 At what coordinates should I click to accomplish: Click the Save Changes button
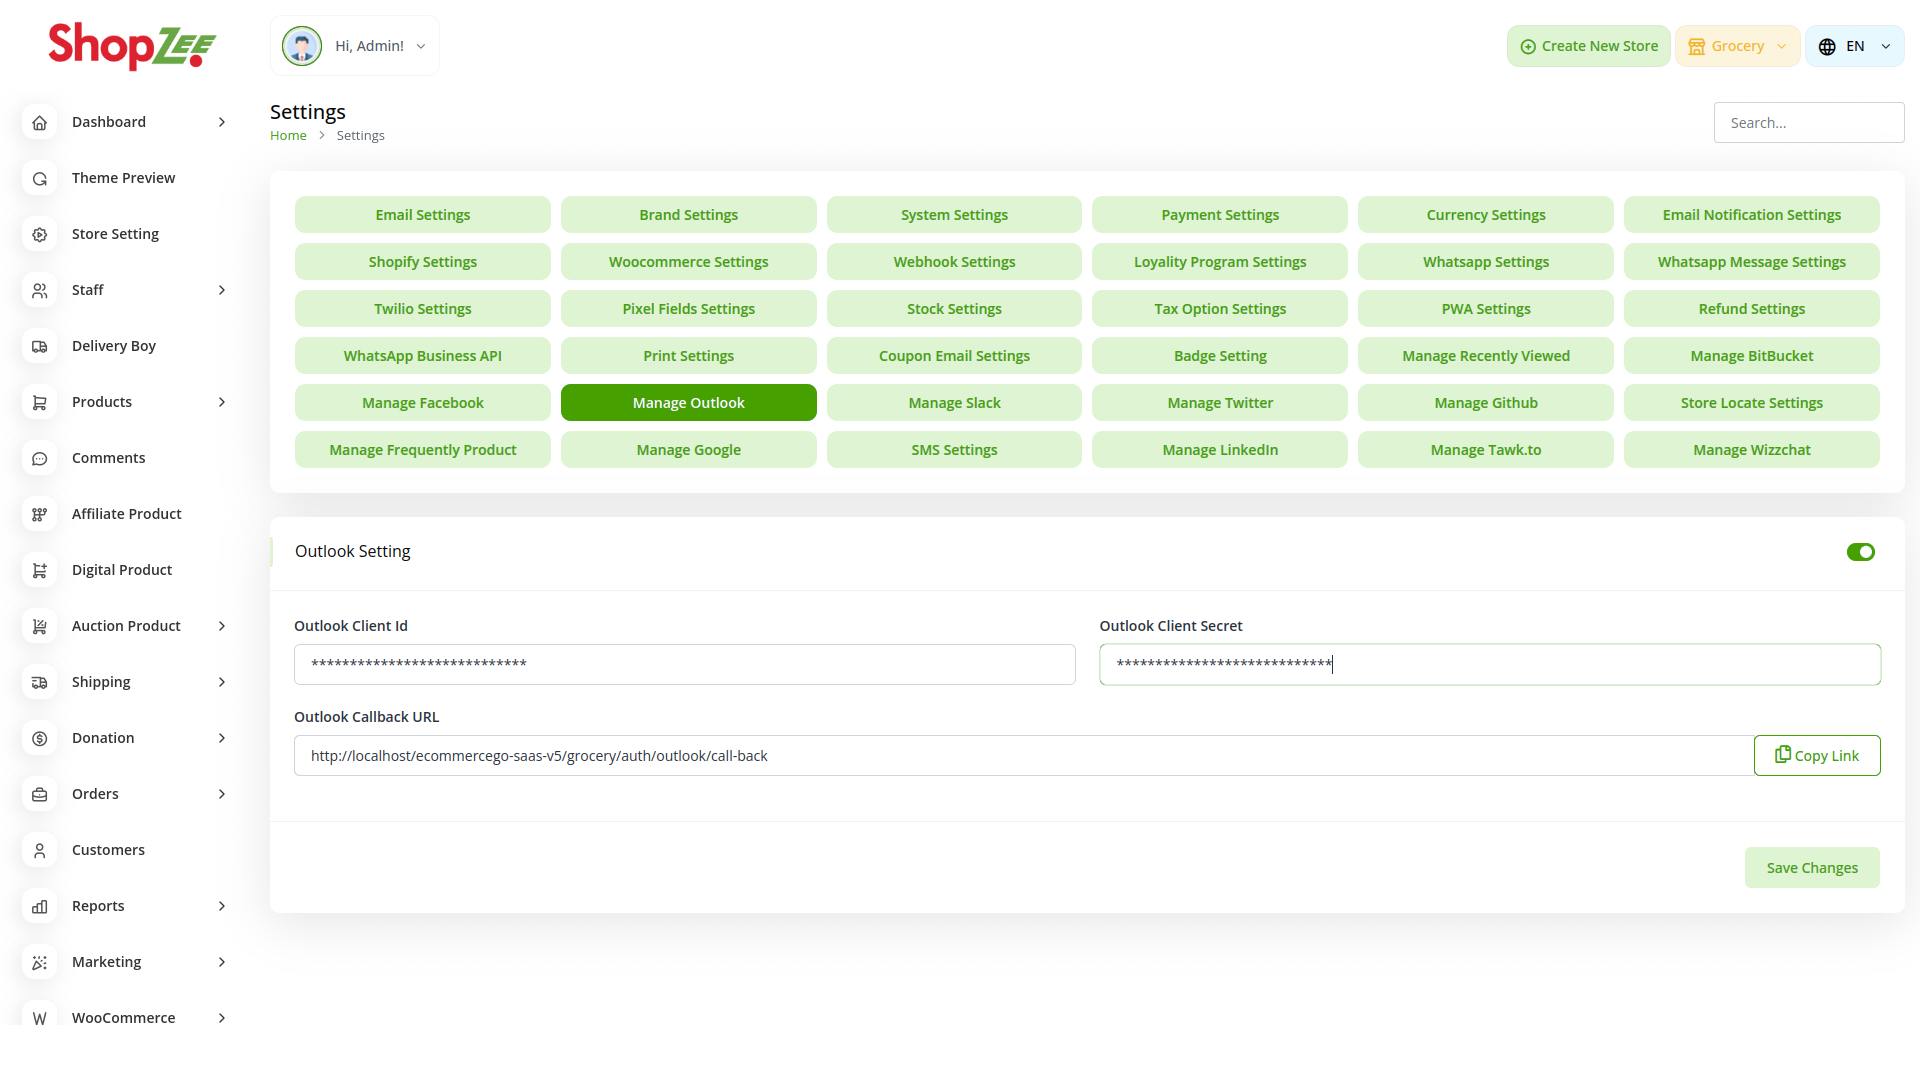(x=1811, y=868)
